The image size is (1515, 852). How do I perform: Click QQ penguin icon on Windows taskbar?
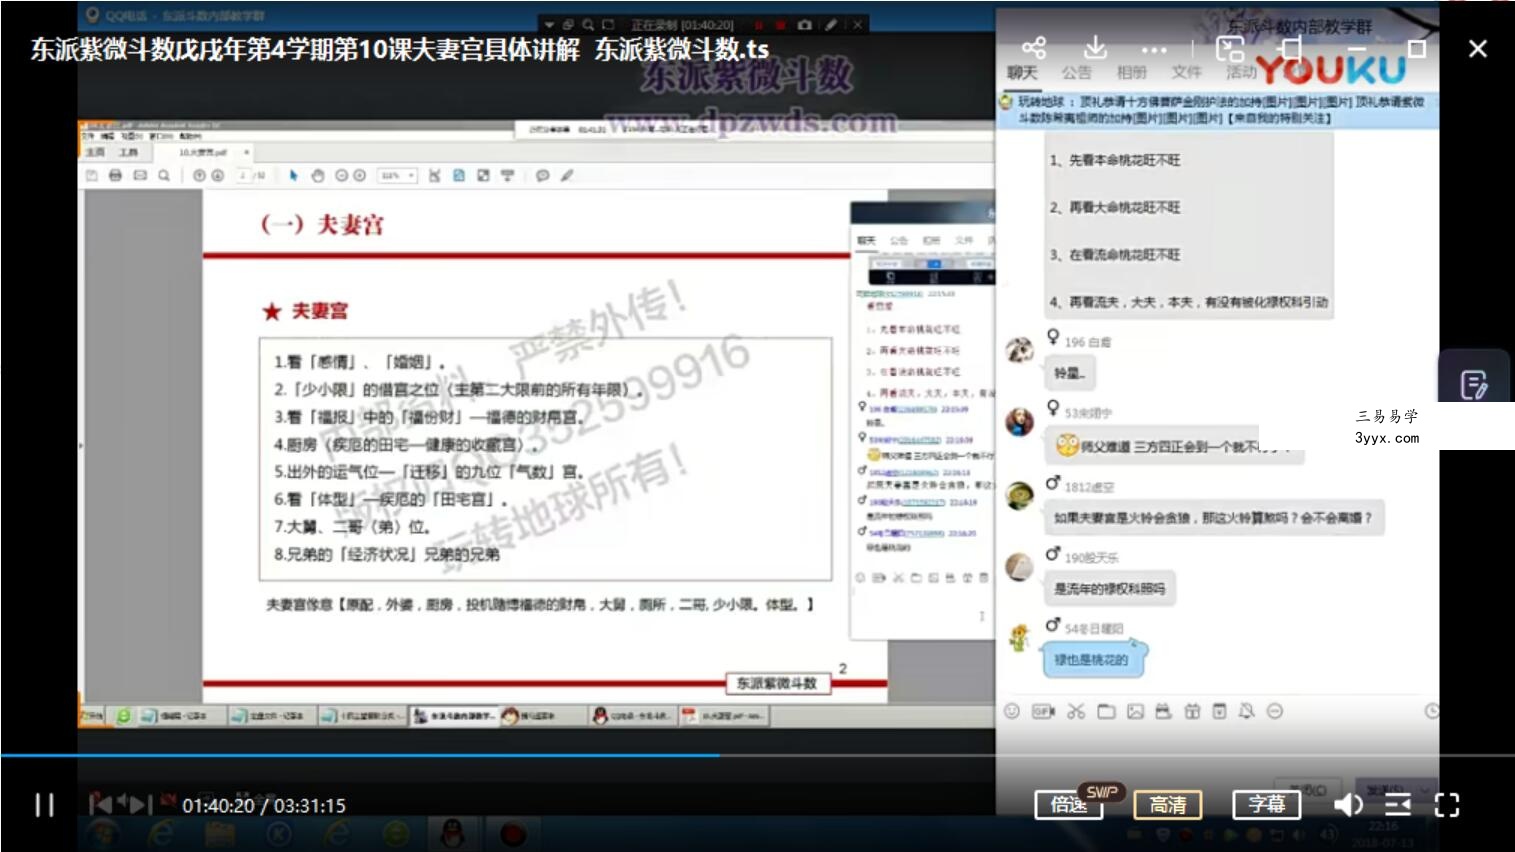tap(452, 833)
